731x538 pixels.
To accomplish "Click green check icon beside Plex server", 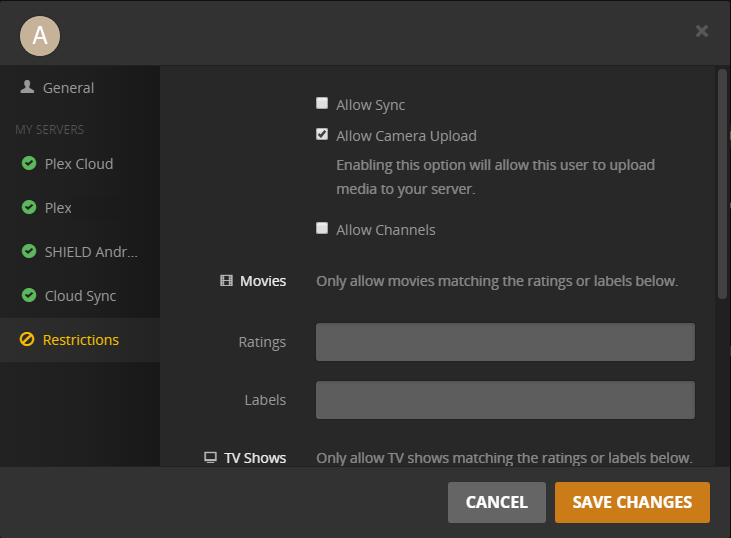I will pos(29,207).
